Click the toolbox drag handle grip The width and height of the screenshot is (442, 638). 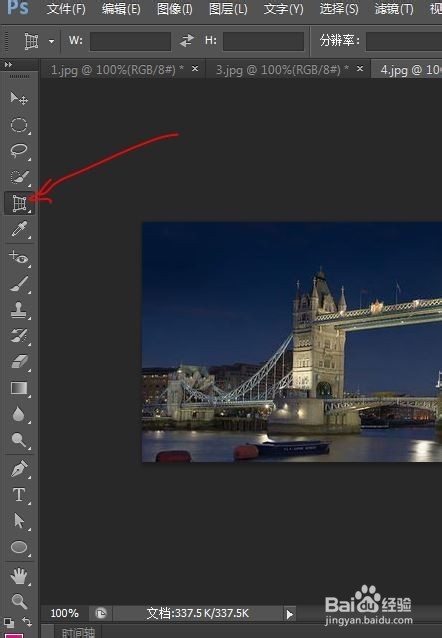coord(19,76)
